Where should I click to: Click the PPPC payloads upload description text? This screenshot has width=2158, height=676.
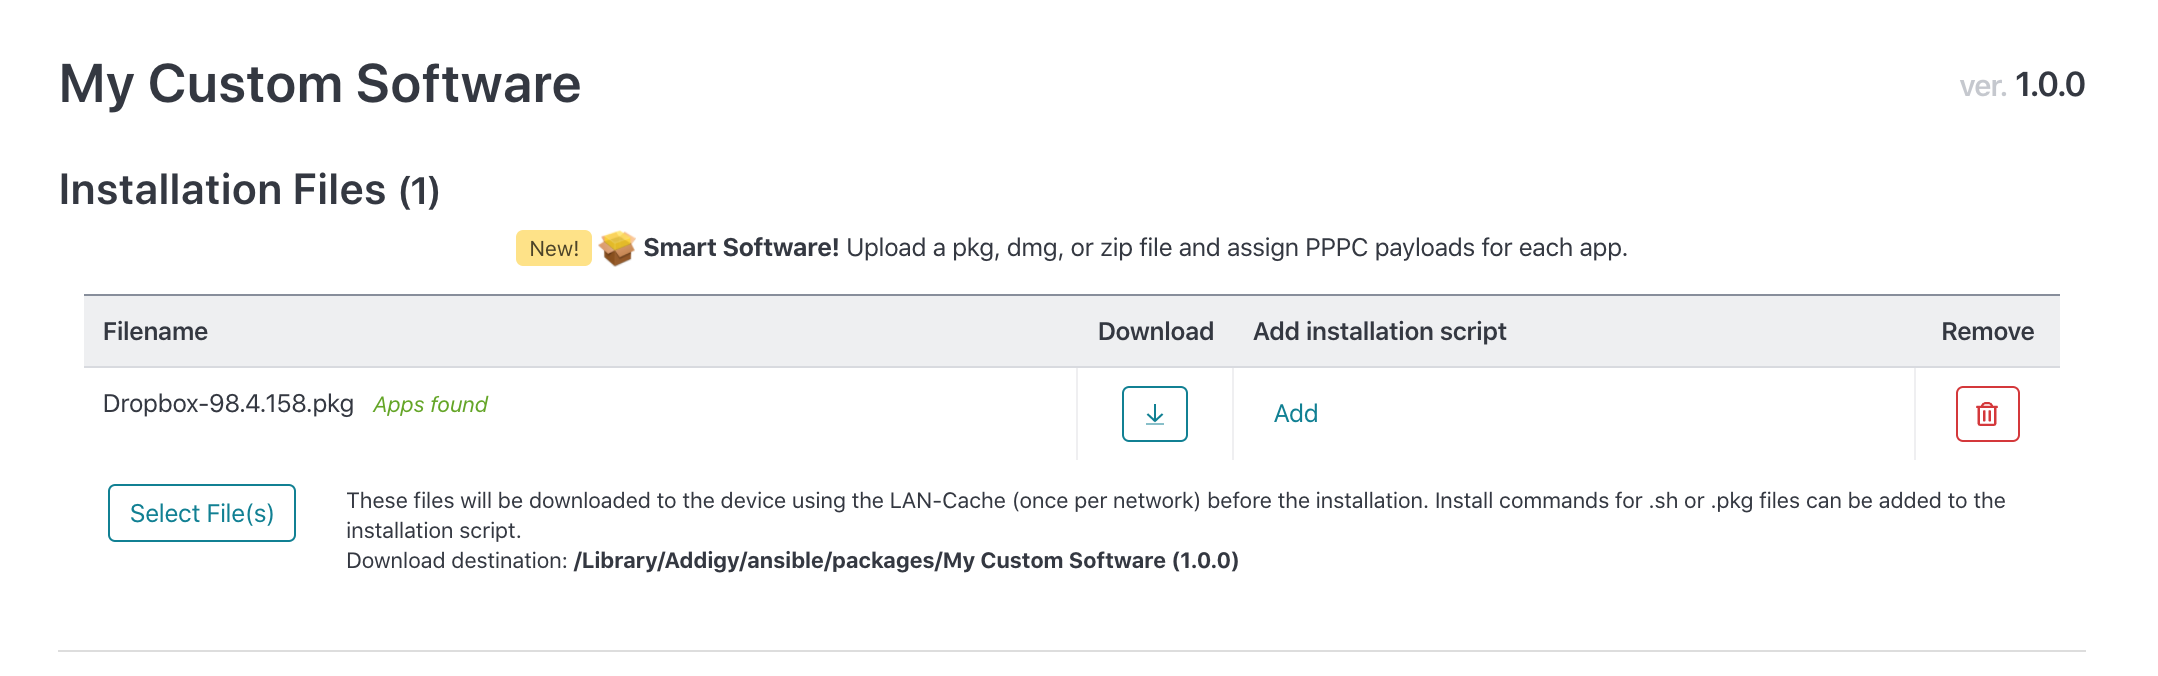coord(1236,248)
